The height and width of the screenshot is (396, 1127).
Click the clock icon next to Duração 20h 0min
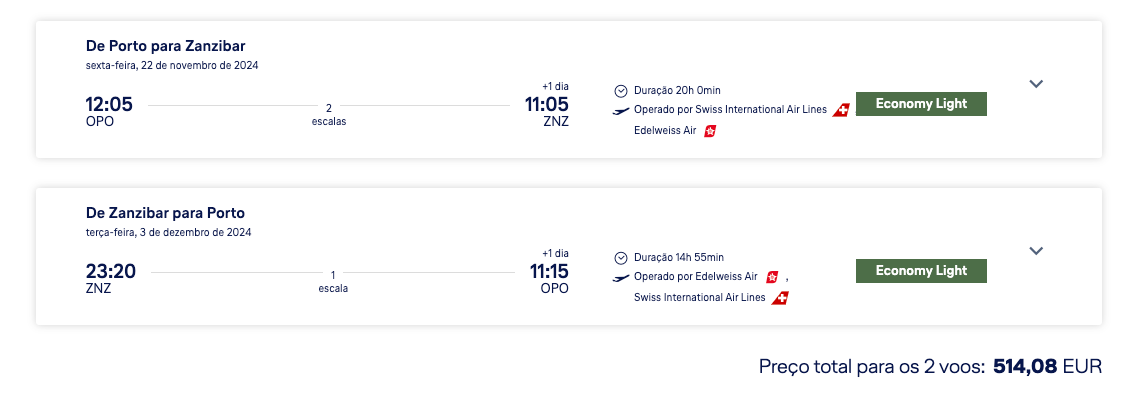[621, 91]
